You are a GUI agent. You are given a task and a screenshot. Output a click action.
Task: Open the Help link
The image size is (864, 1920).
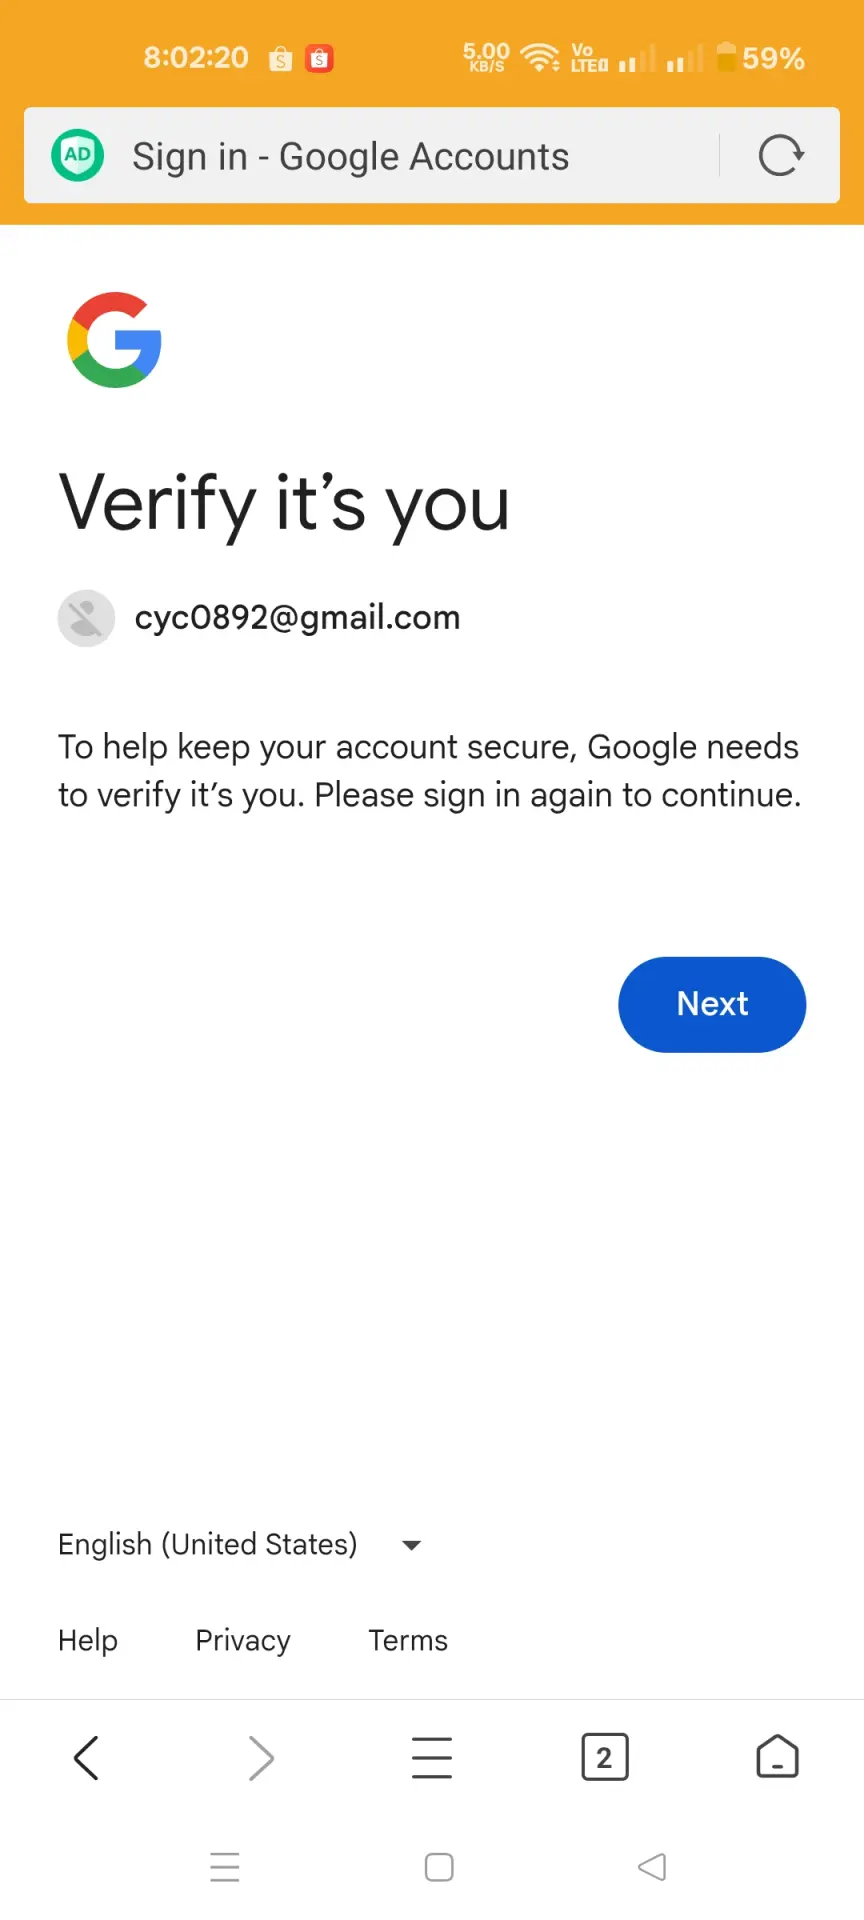tap(88, 1640)
